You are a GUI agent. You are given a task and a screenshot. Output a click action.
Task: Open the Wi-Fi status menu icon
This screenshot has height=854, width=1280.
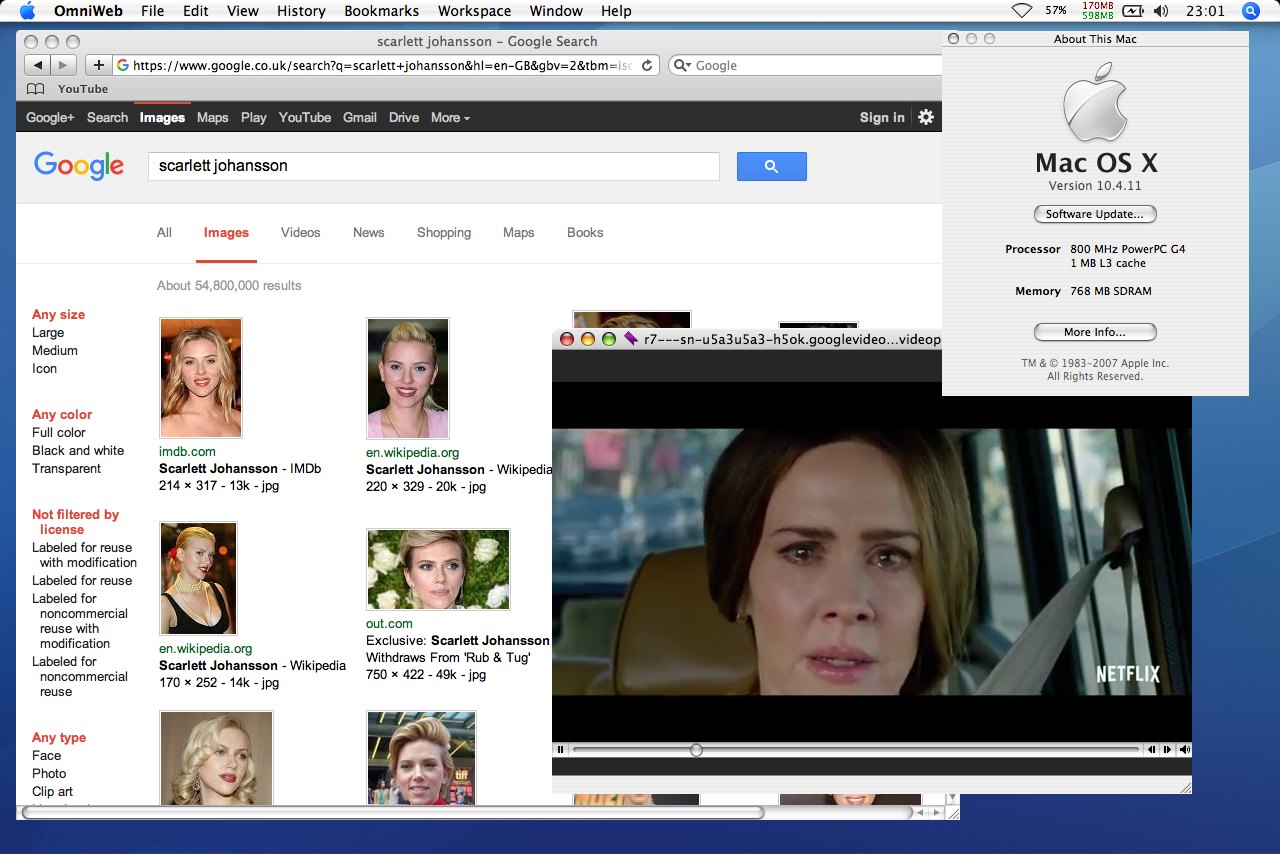(1022, 11)
